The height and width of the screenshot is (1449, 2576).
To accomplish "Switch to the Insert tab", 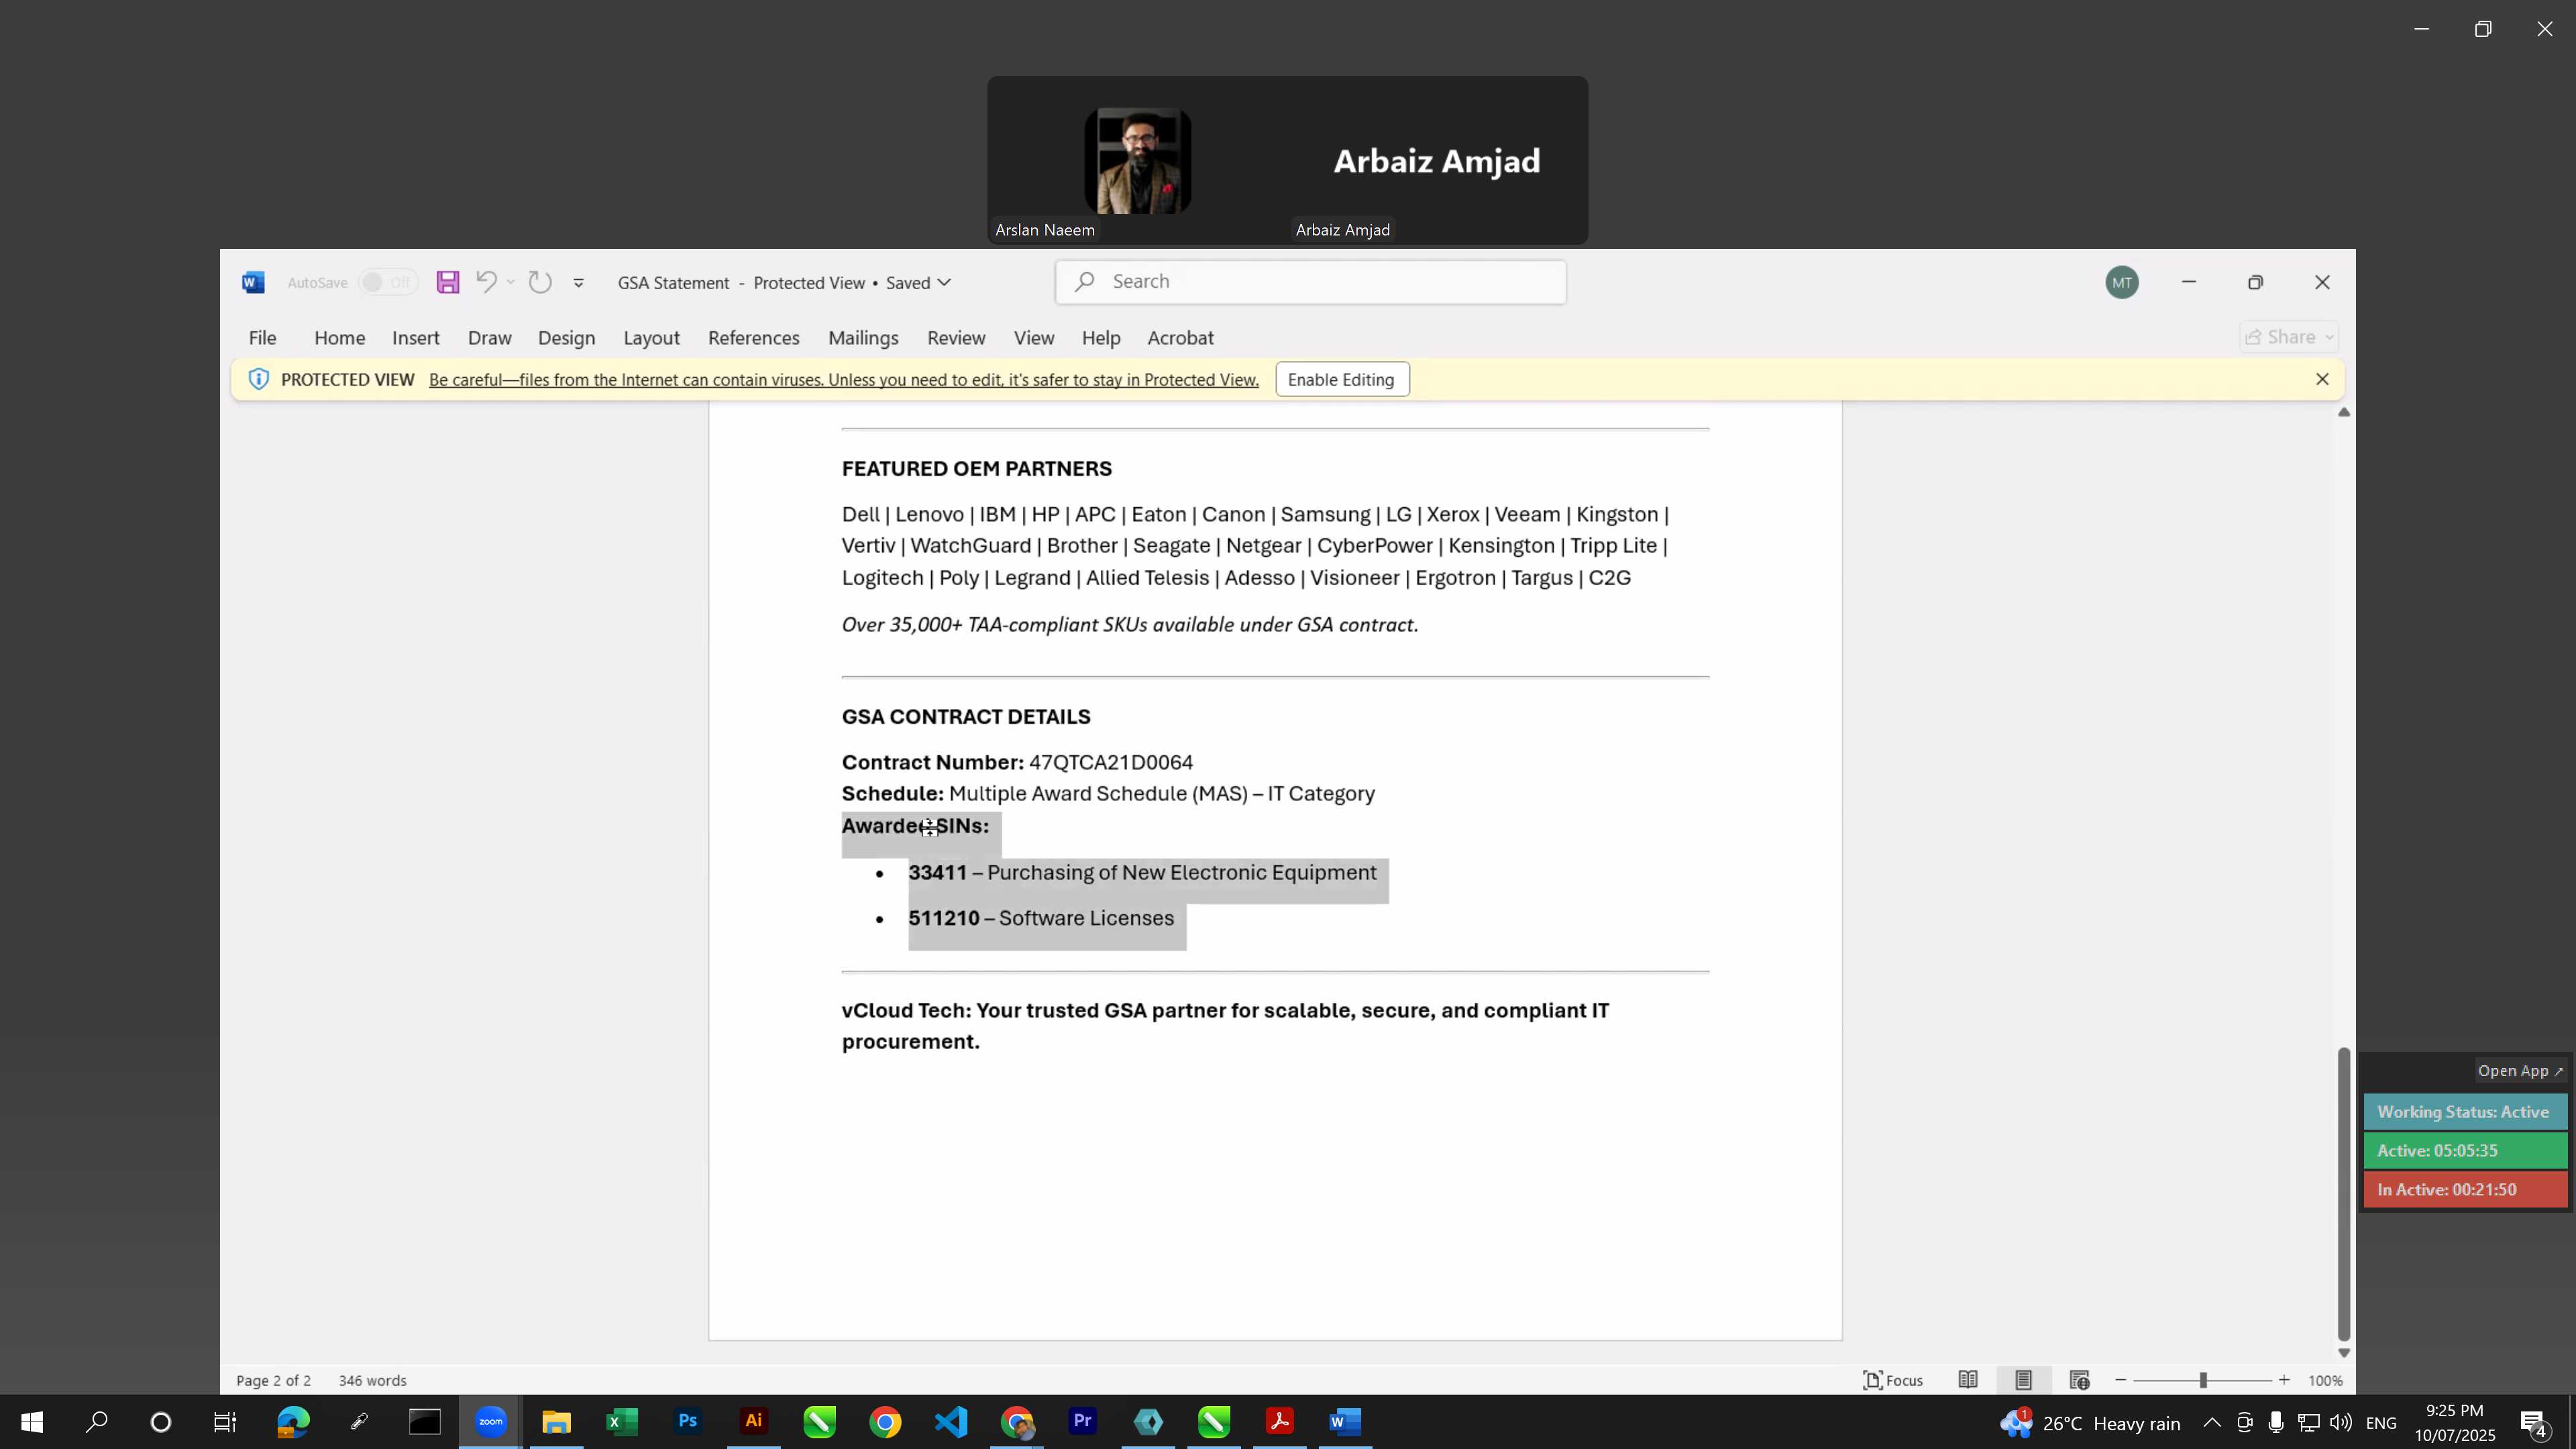I will point(416,338).
